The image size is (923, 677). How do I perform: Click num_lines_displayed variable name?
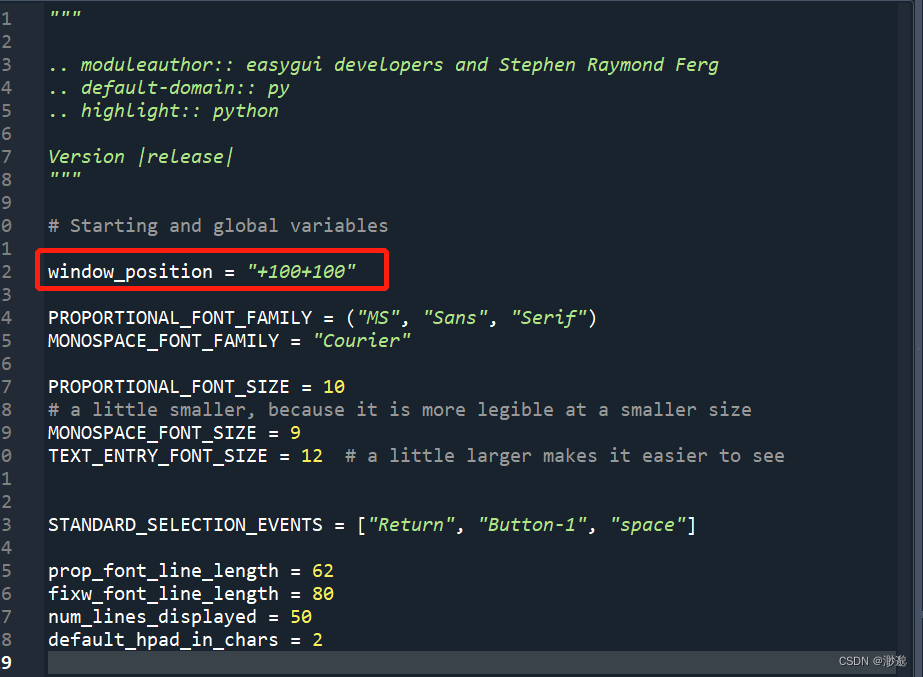[152, 617]
